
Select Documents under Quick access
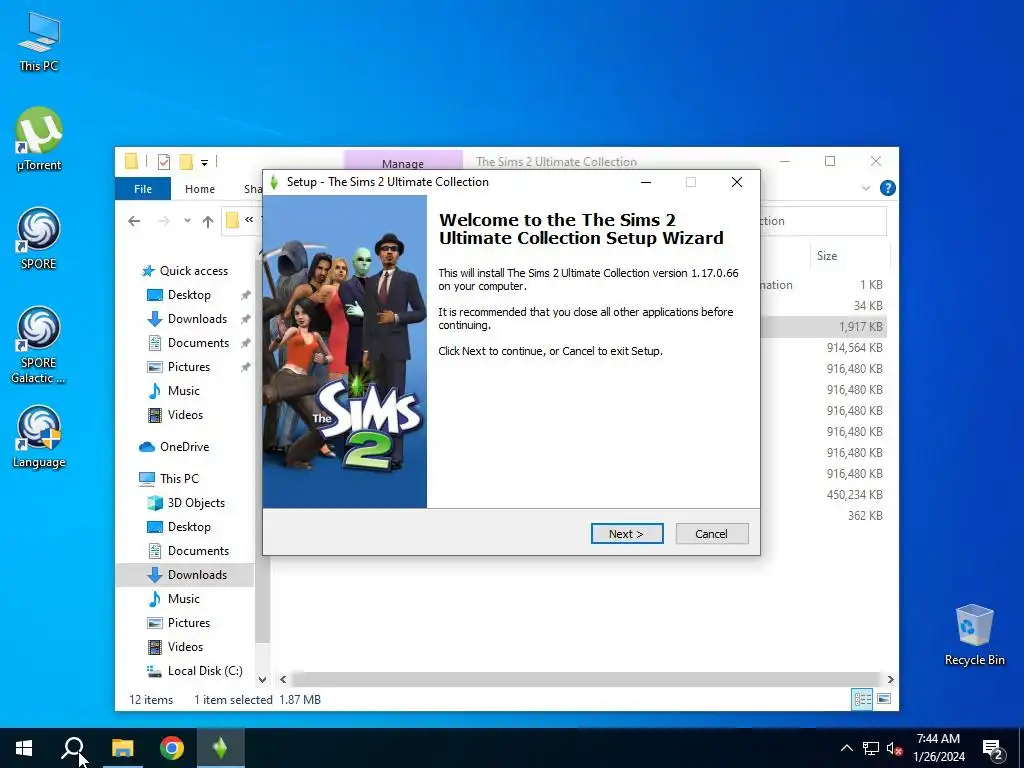[x=198, y=343]
